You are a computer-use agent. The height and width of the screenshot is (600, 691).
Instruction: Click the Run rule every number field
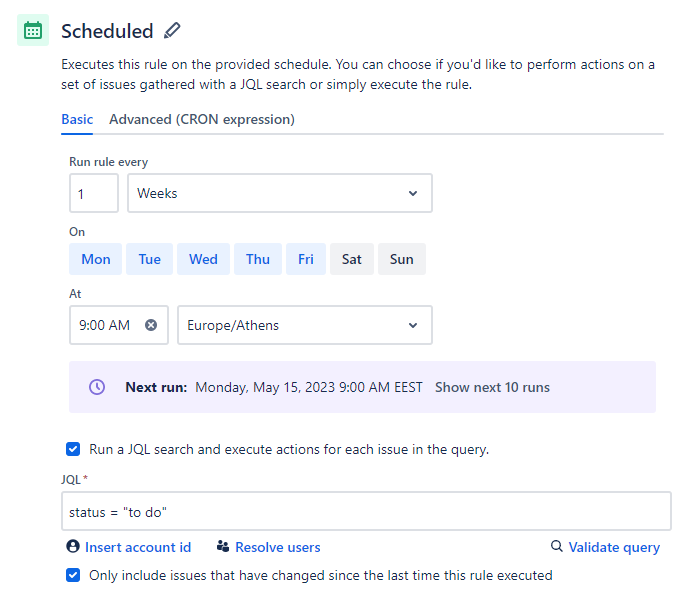(x=94, y=193)
